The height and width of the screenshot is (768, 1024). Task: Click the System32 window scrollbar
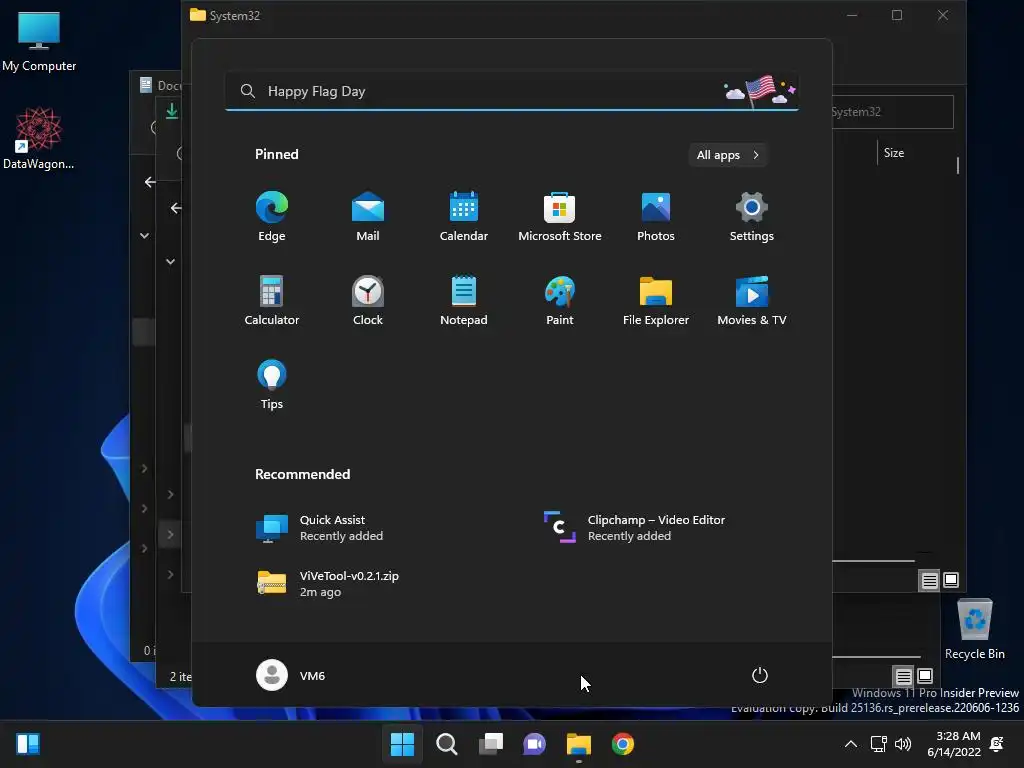coord(957,165)
